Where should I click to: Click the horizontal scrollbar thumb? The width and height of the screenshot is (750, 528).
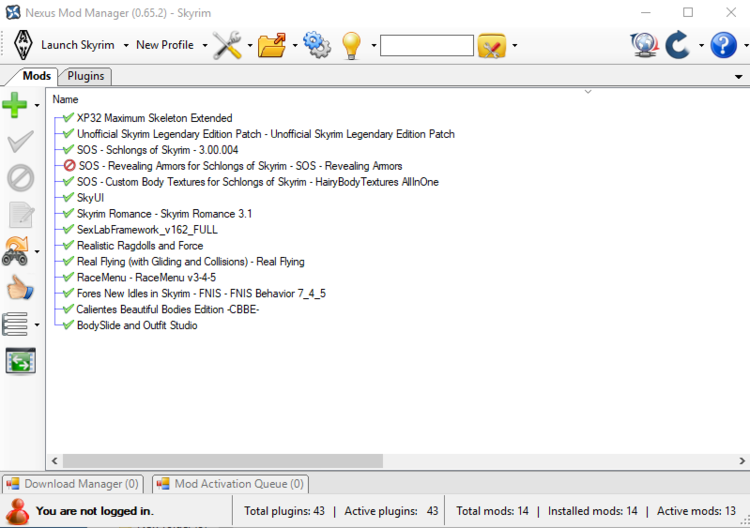tap(223, 461)
